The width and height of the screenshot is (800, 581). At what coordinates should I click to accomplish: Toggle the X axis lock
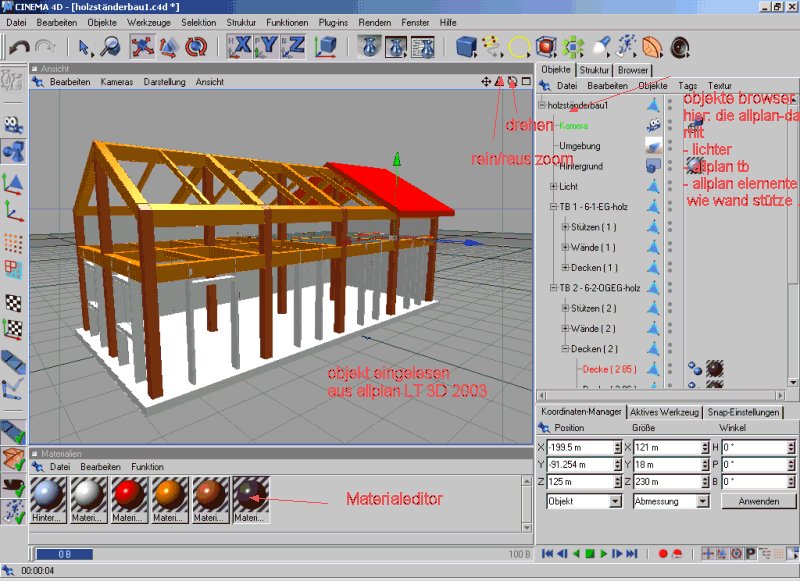240,45
